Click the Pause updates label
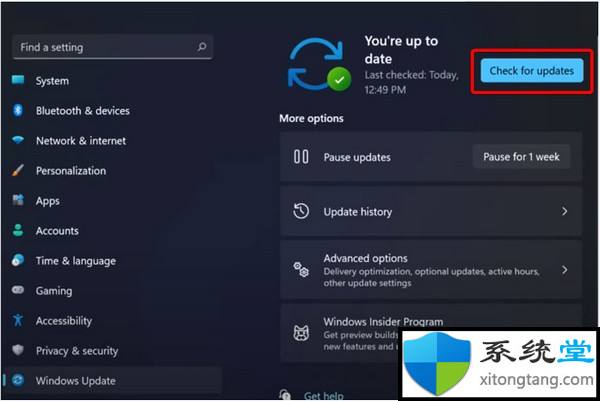This screenshot has height=401, width=600. pyautogui.click(x=357, y=157)
